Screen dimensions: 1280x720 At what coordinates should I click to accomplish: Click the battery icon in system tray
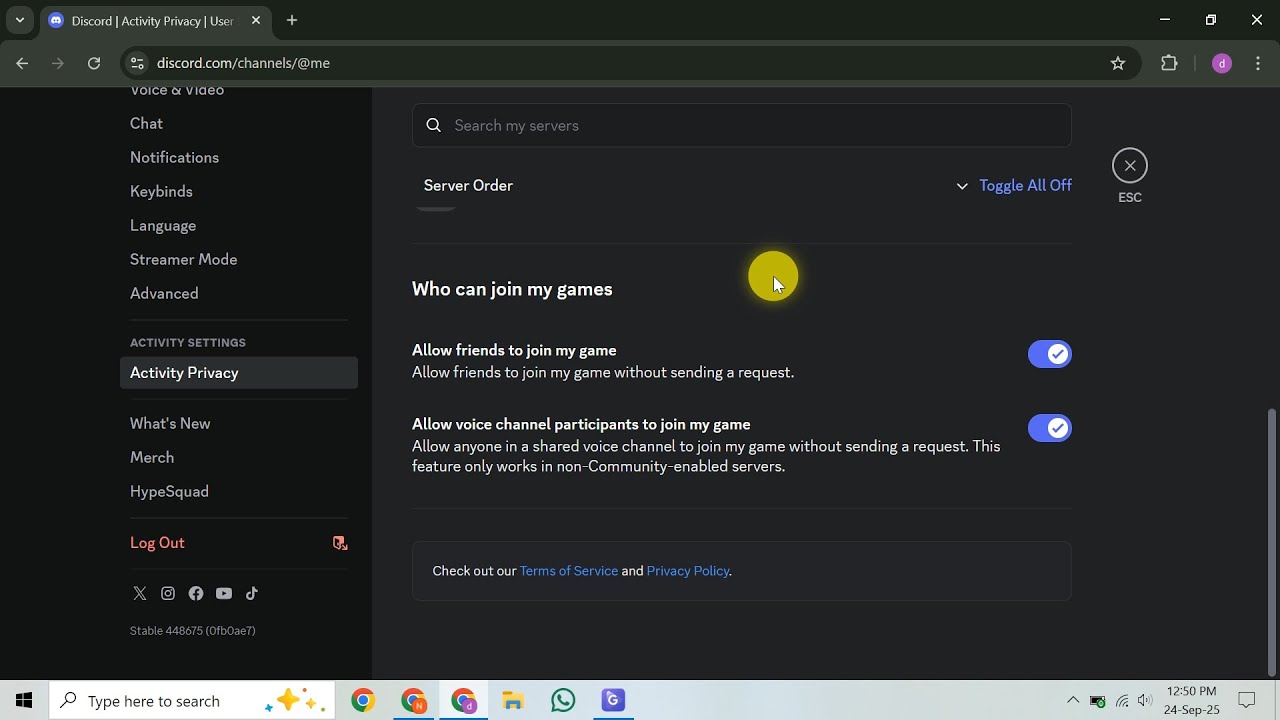click(x=1098, y=701)
